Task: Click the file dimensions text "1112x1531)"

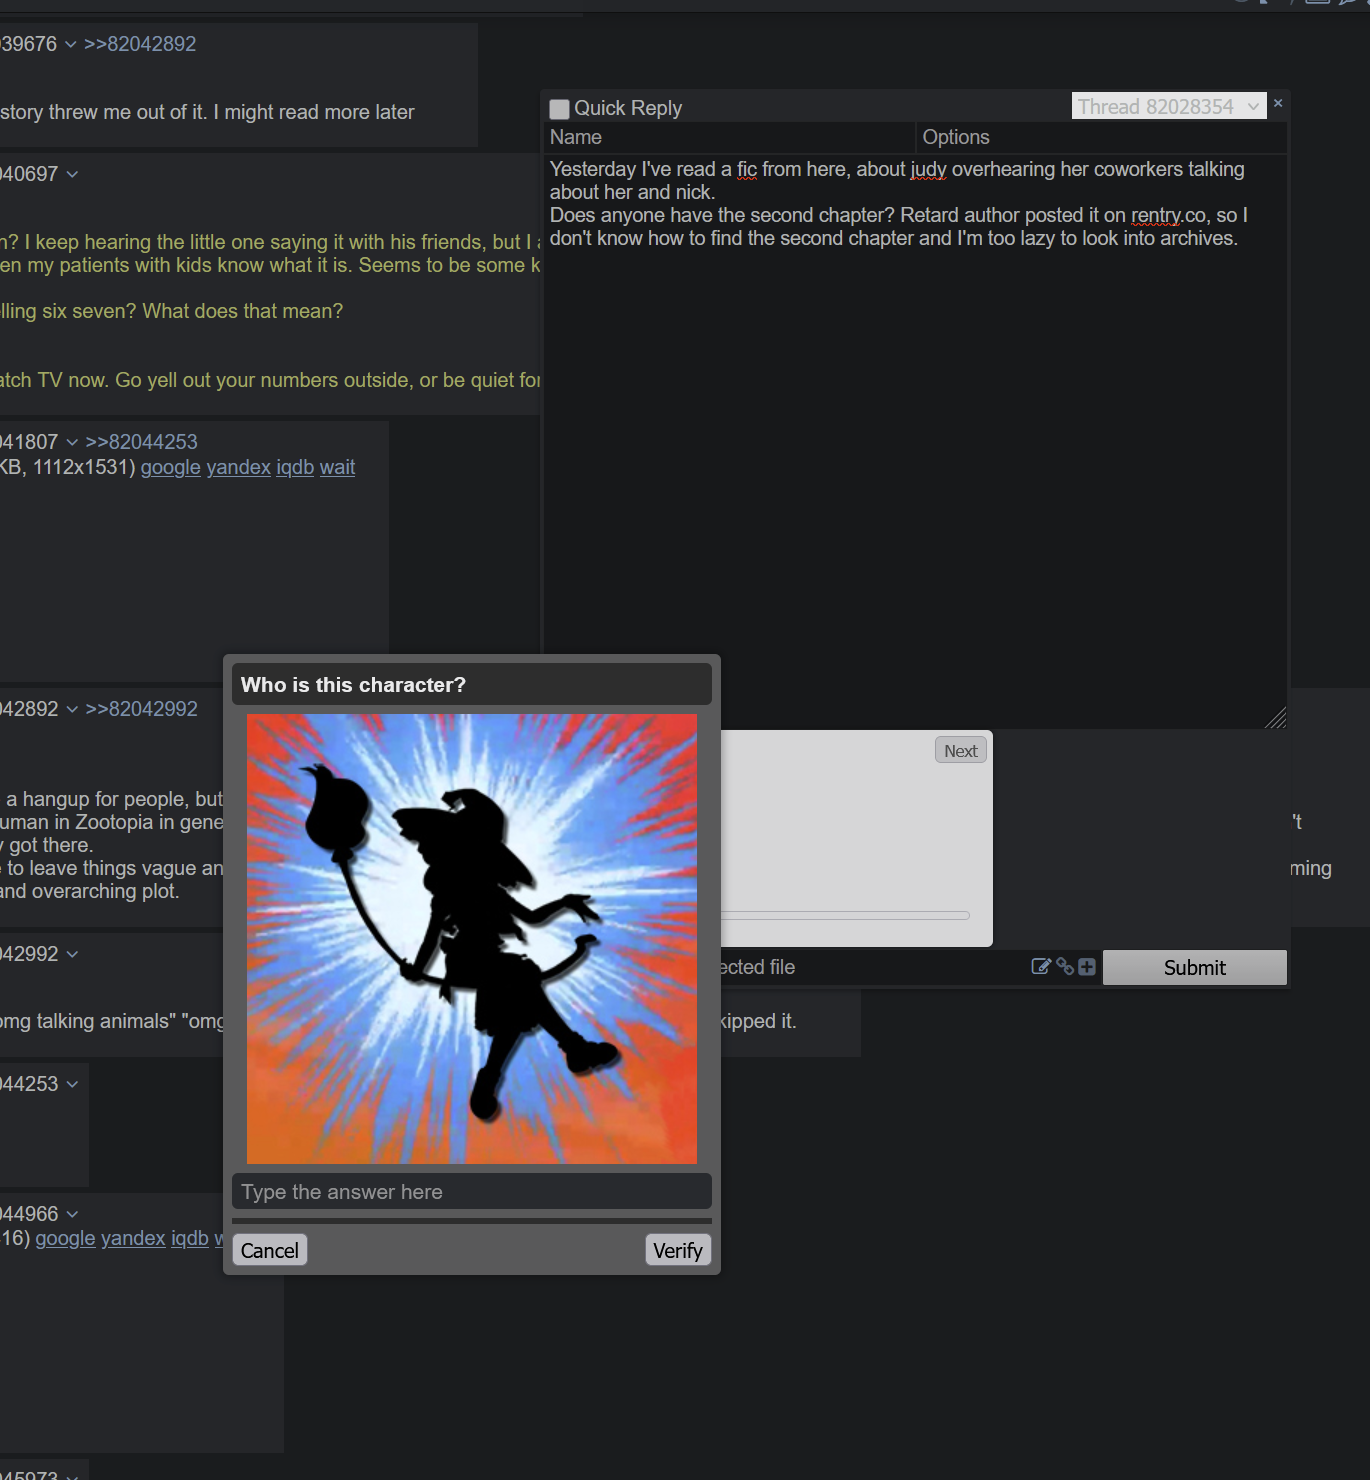Action: [84, 467]
